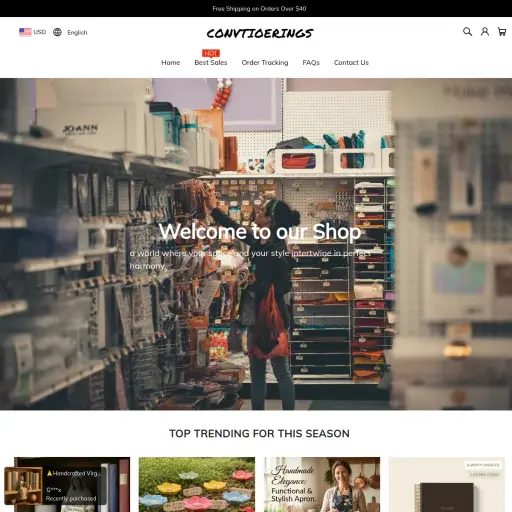Open the Best Sales menu item
This screenshot has height=512, width=512.
tap(211, 63)
